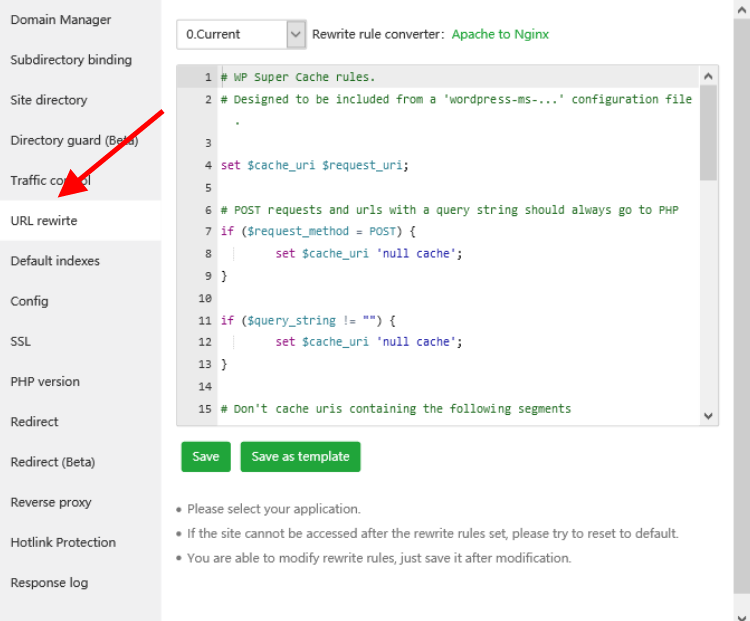The image size is (750, 621).
Task: Click Save as template button
Action: (x=300, y=457)
